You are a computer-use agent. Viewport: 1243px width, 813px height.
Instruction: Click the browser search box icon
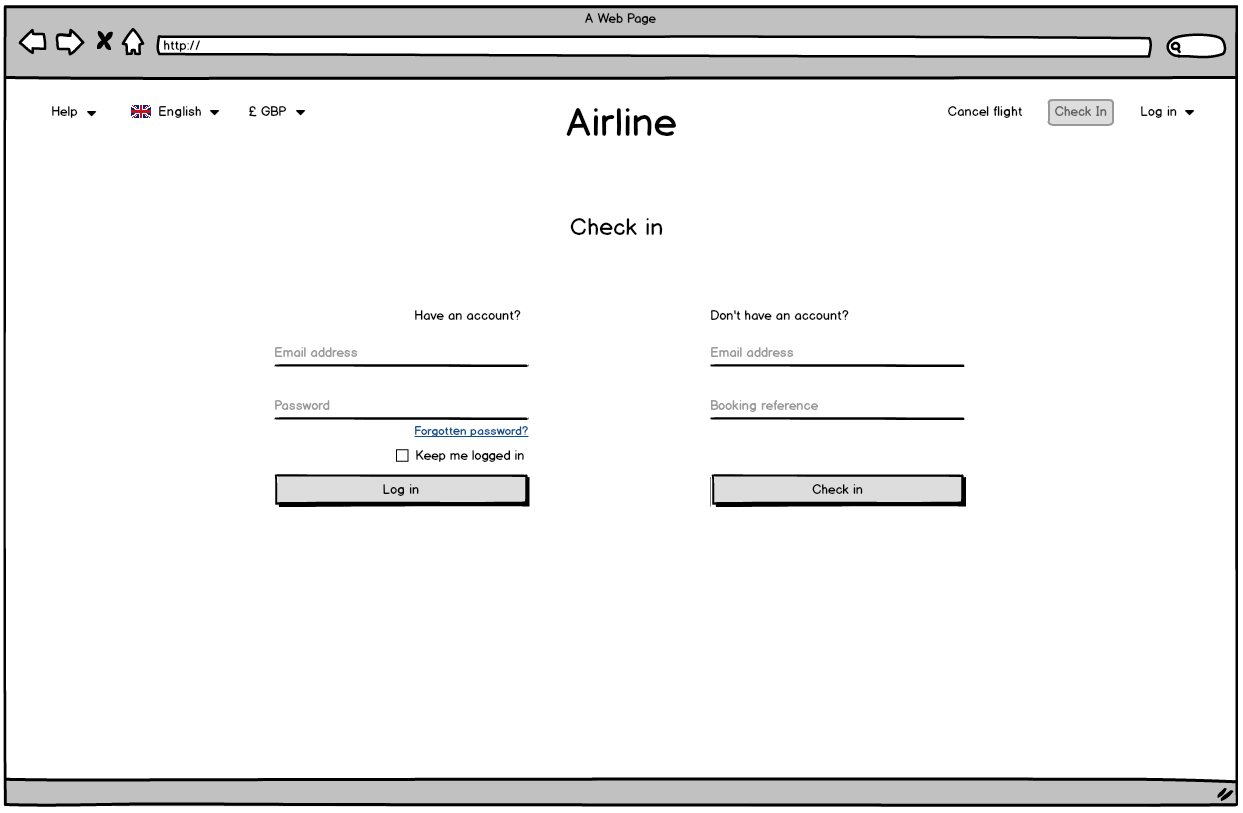[1196, 46]
